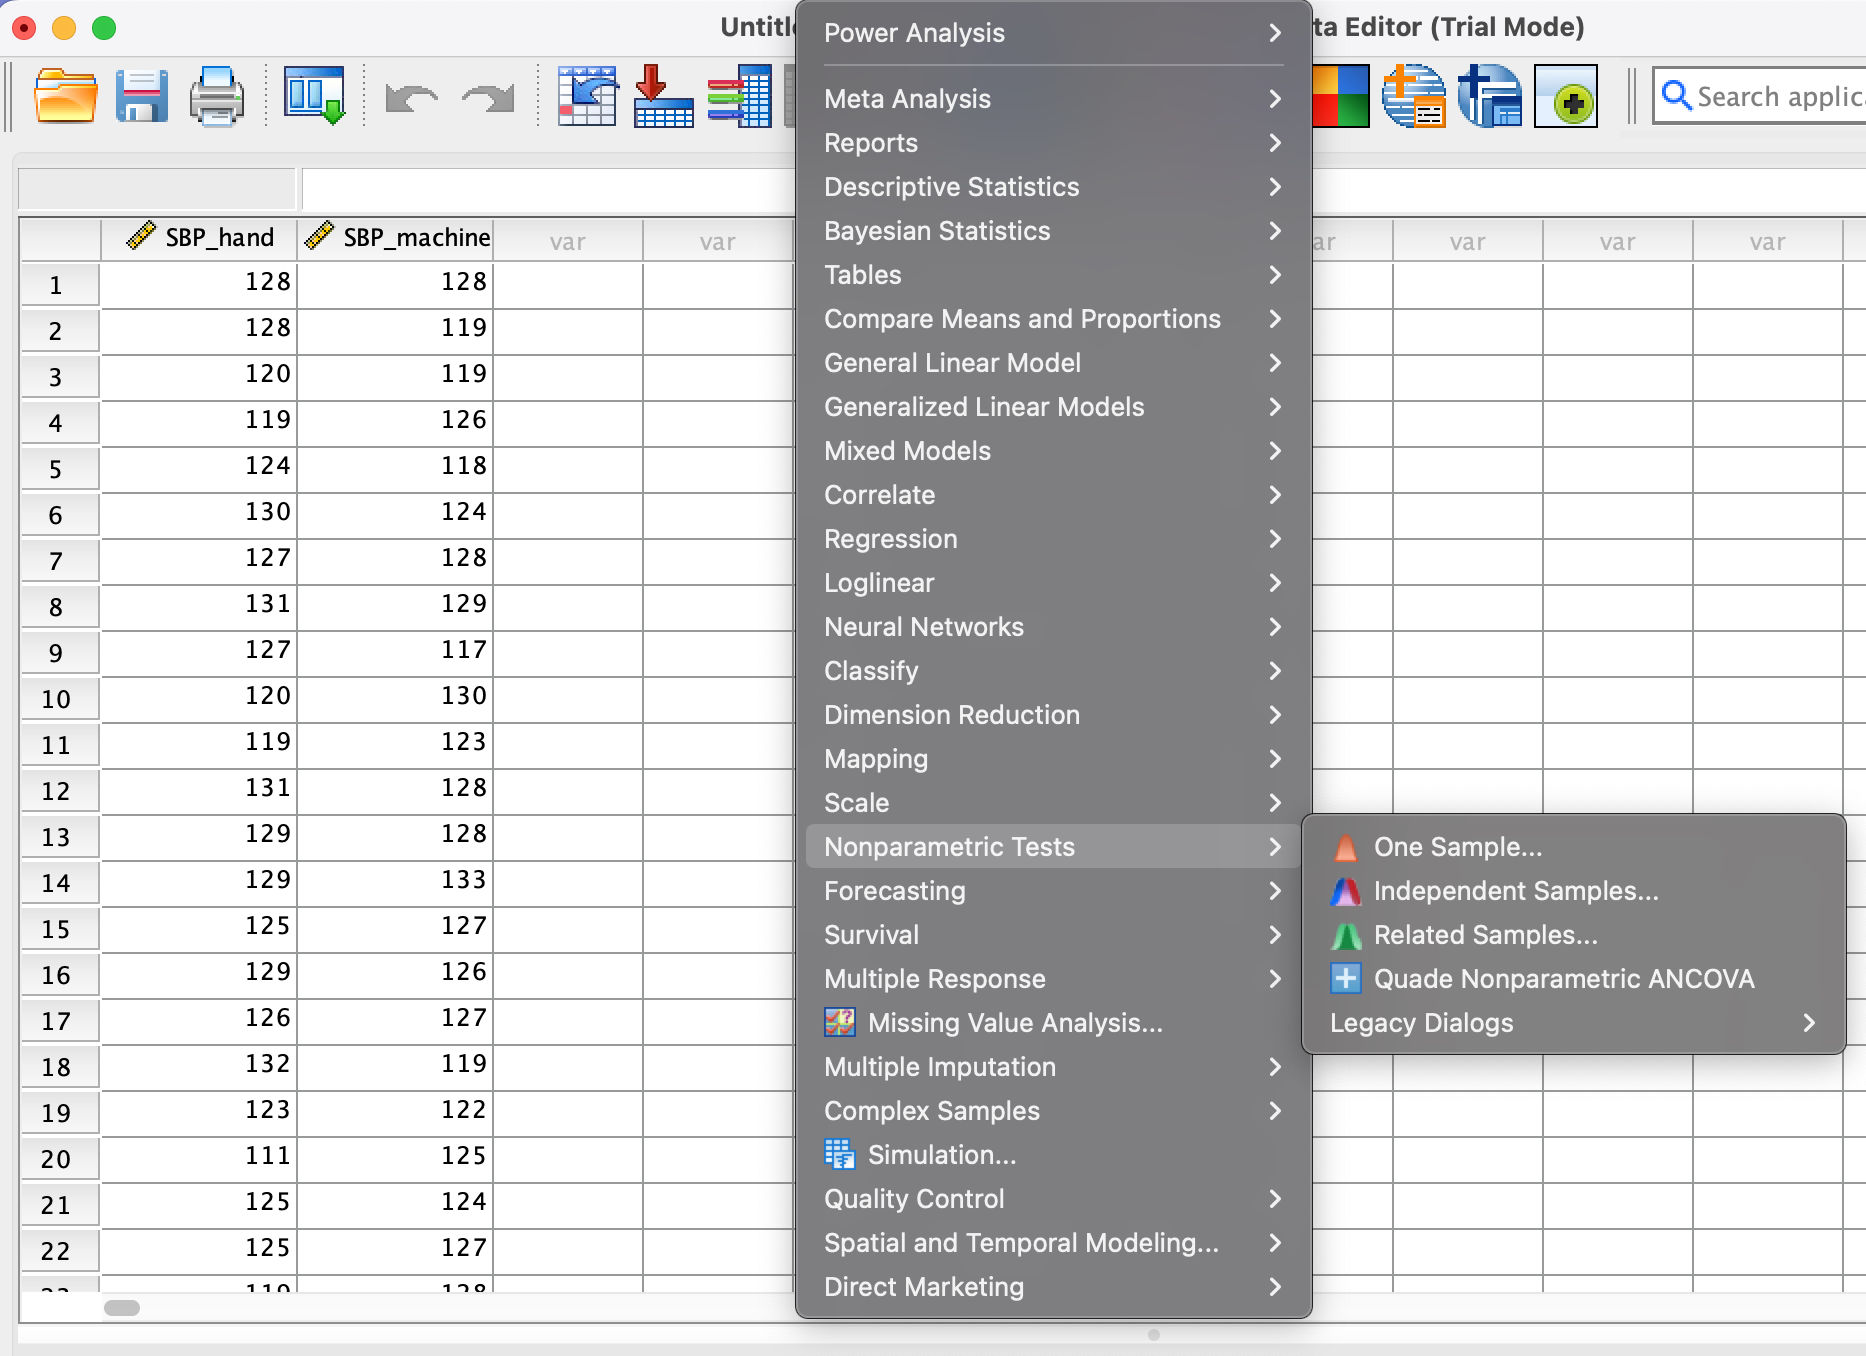
Task: Click the Open data document folder icon
Action: coord(65,97)
